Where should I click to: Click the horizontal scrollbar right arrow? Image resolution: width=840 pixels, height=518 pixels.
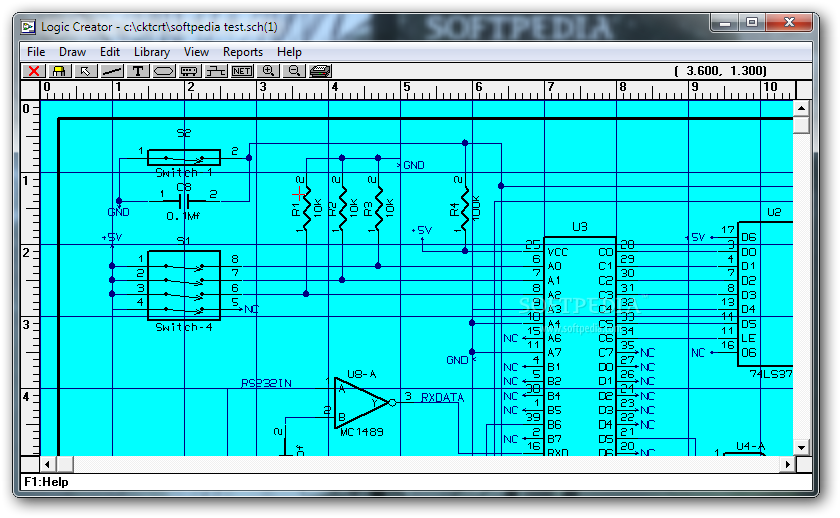787,464
